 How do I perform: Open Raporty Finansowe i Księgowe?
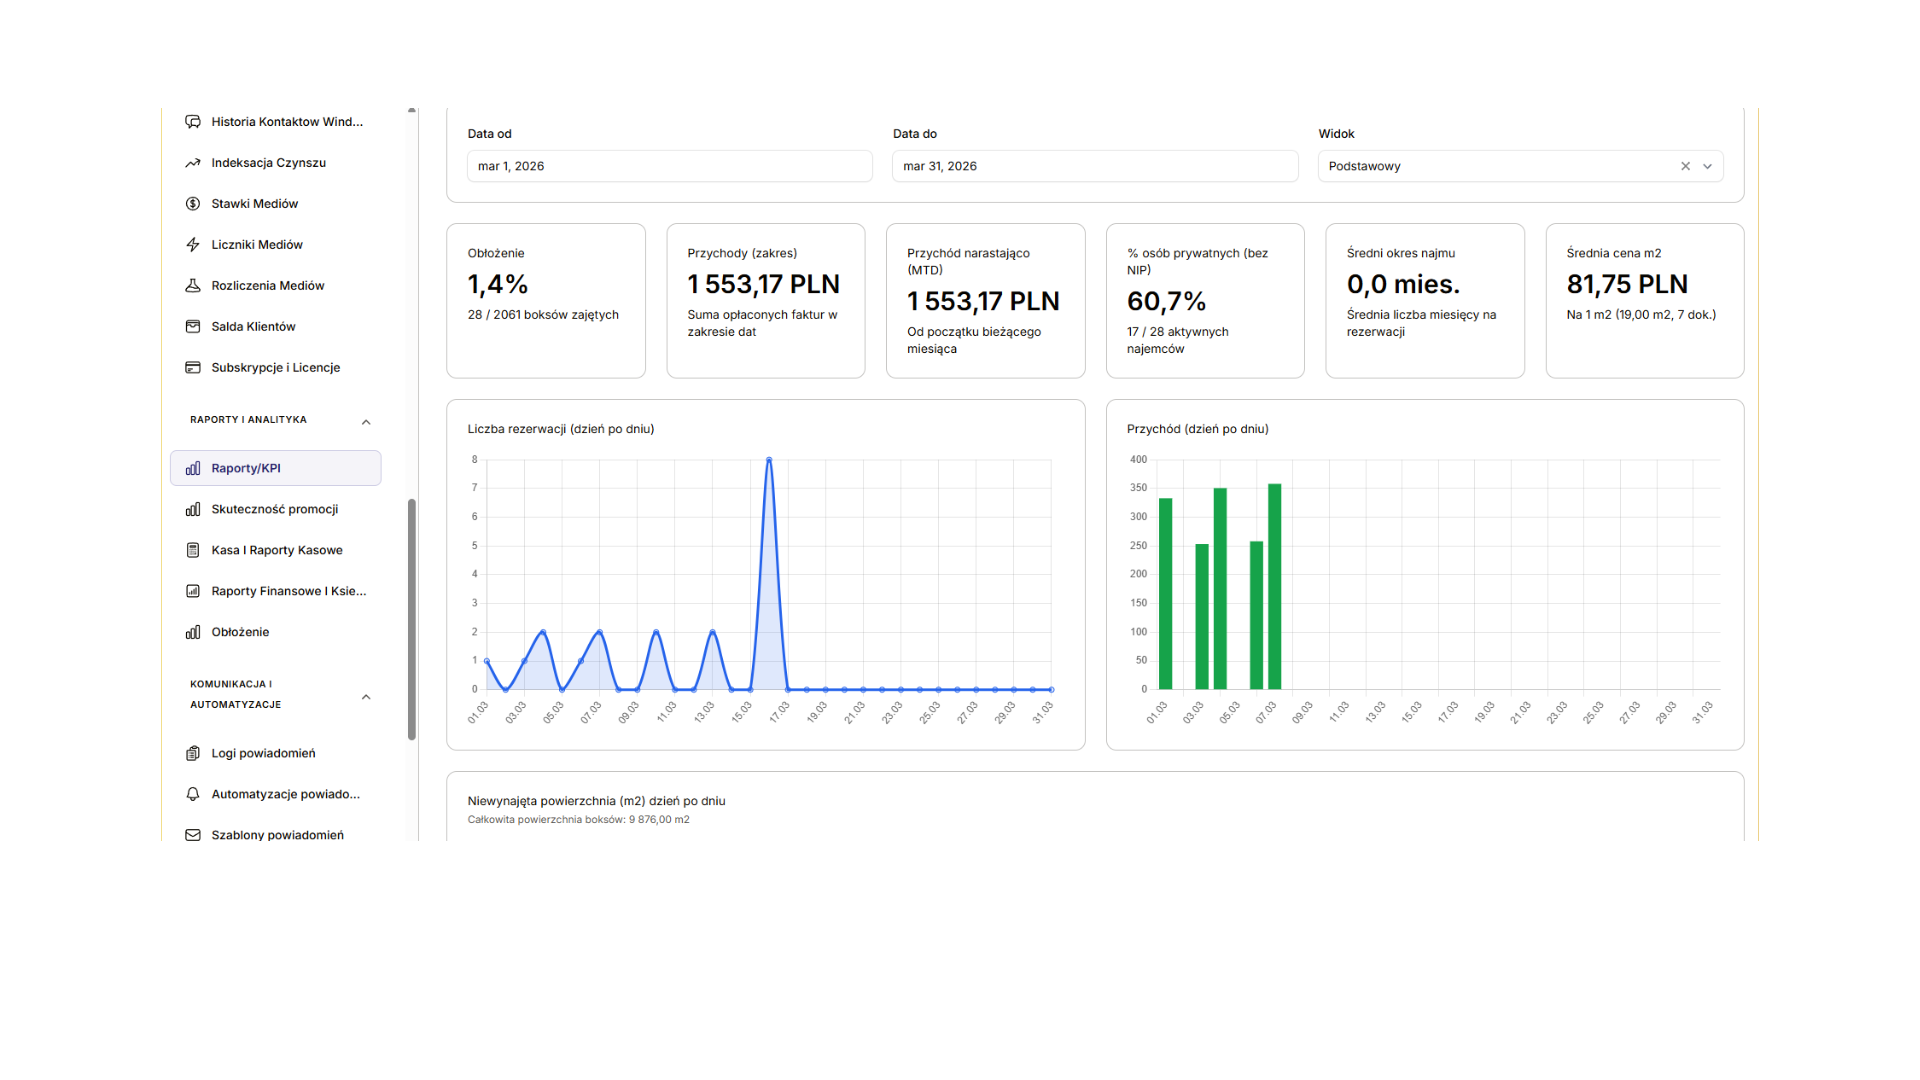point(288,591)
